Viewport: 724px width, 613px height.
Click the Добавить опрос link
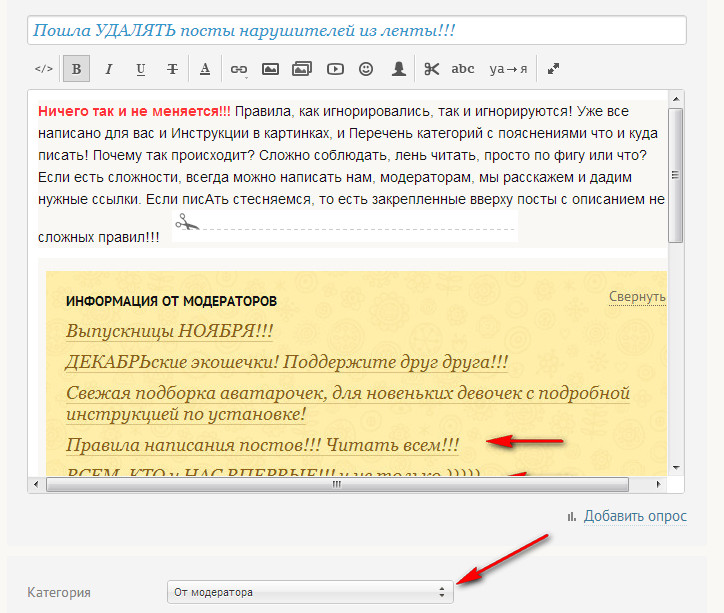pyautogui.click(x=635, y=516)
